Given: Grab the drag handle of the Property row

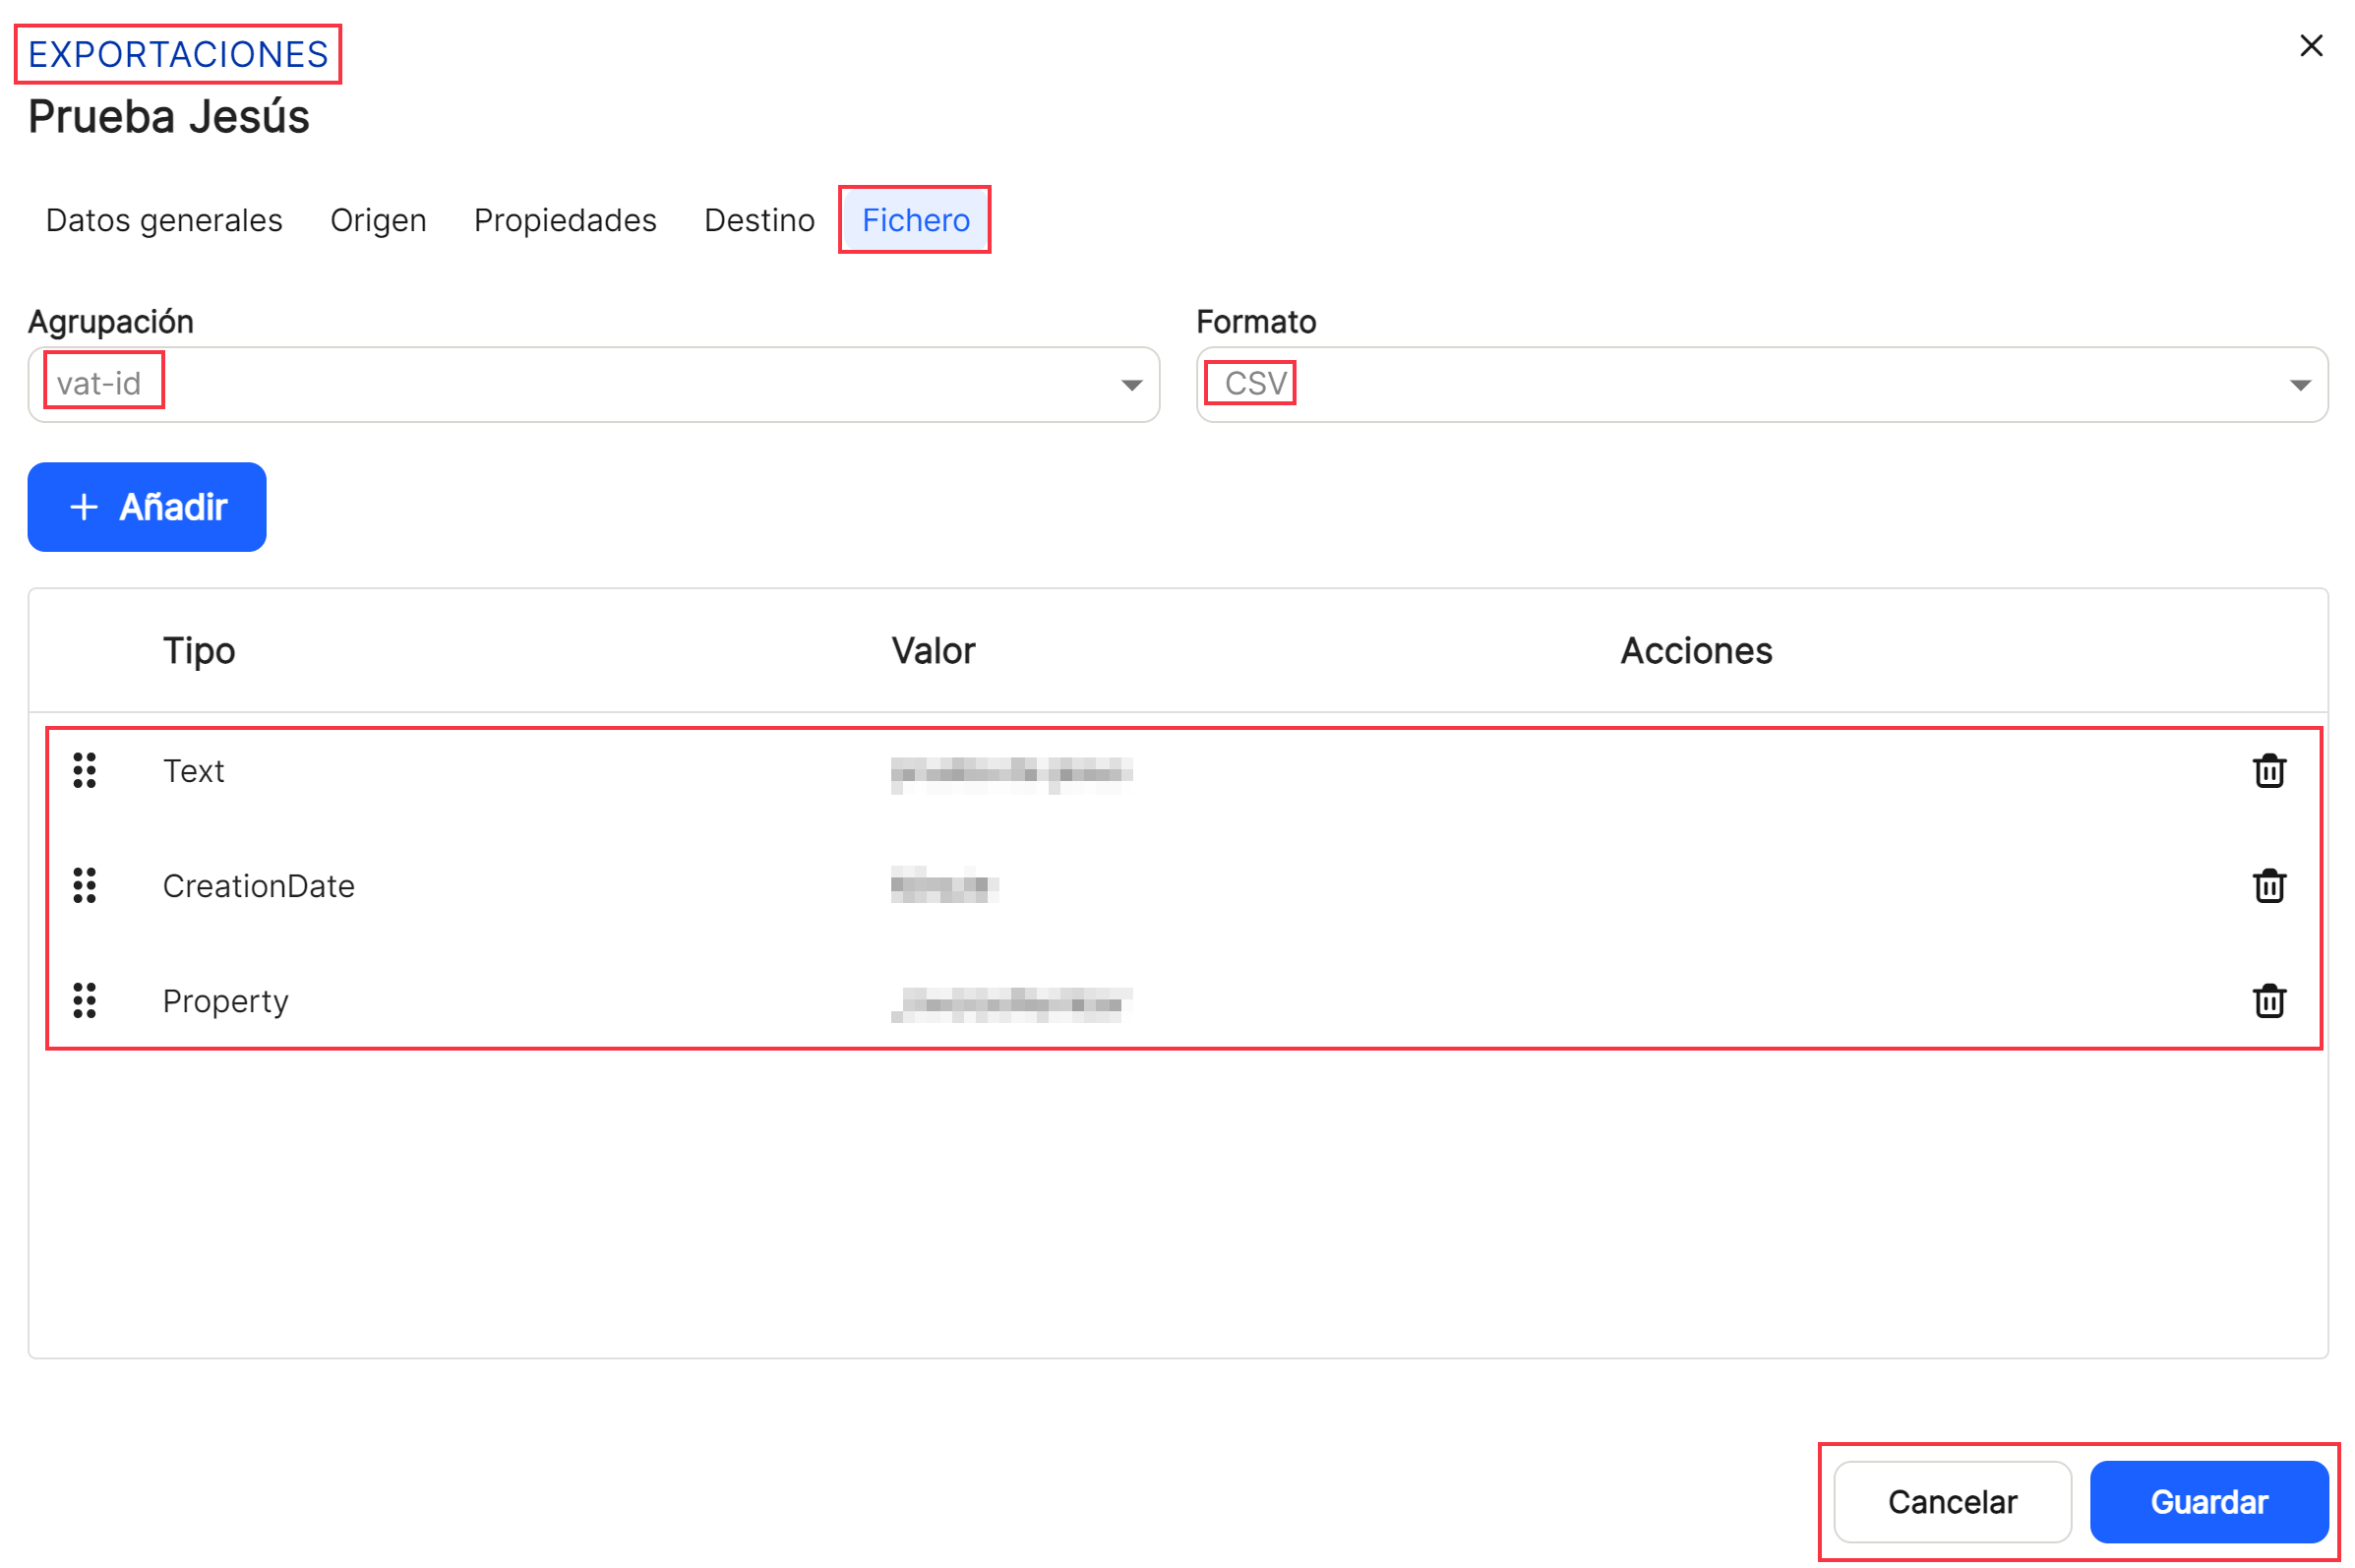Looking at the screenshot, I should pos(85,1001).
